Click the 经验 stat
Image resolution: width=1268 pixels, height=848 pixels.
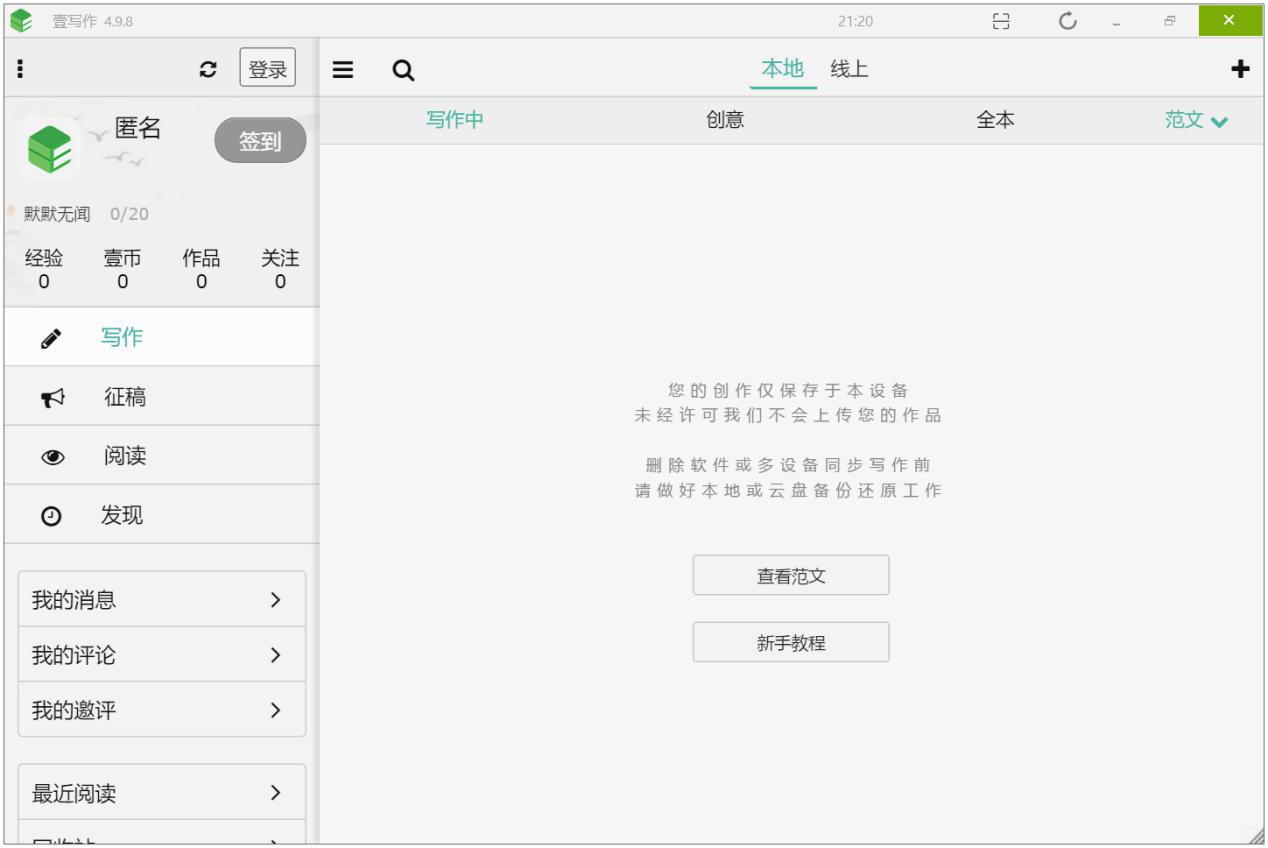[44, 269]
